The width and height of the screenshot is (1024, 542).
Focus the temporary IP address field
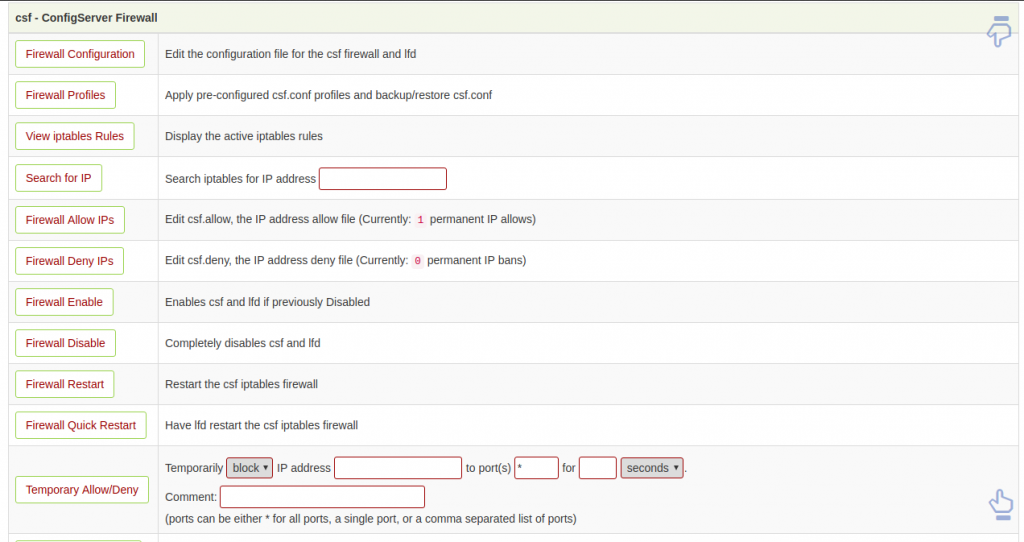pyautogui.click(x=398, y=468)
